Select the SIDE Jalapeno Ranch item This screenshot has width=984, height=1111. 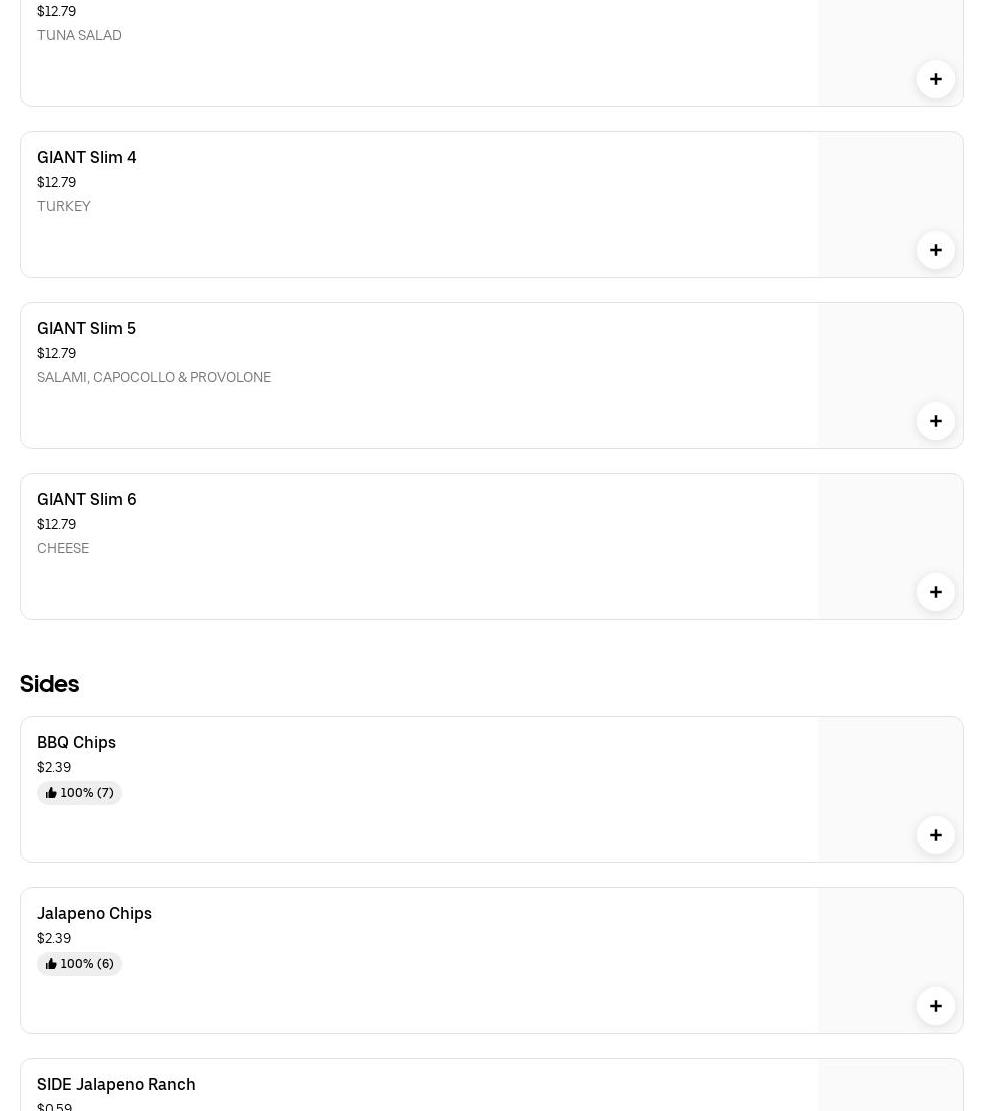(x=116, y=1085)
